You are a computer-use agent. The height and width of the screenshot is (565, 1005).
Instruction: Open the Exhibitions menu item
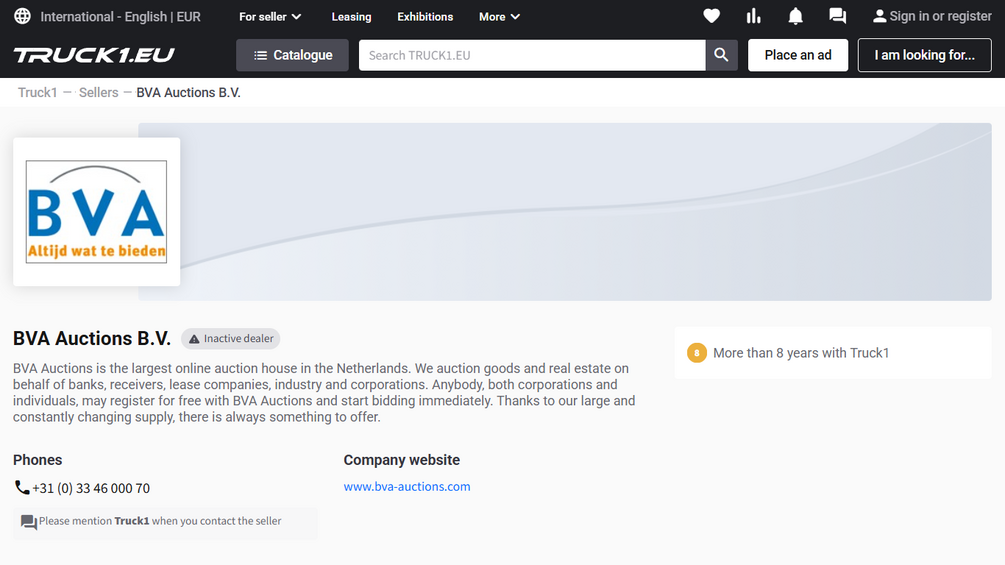[425, 17]
